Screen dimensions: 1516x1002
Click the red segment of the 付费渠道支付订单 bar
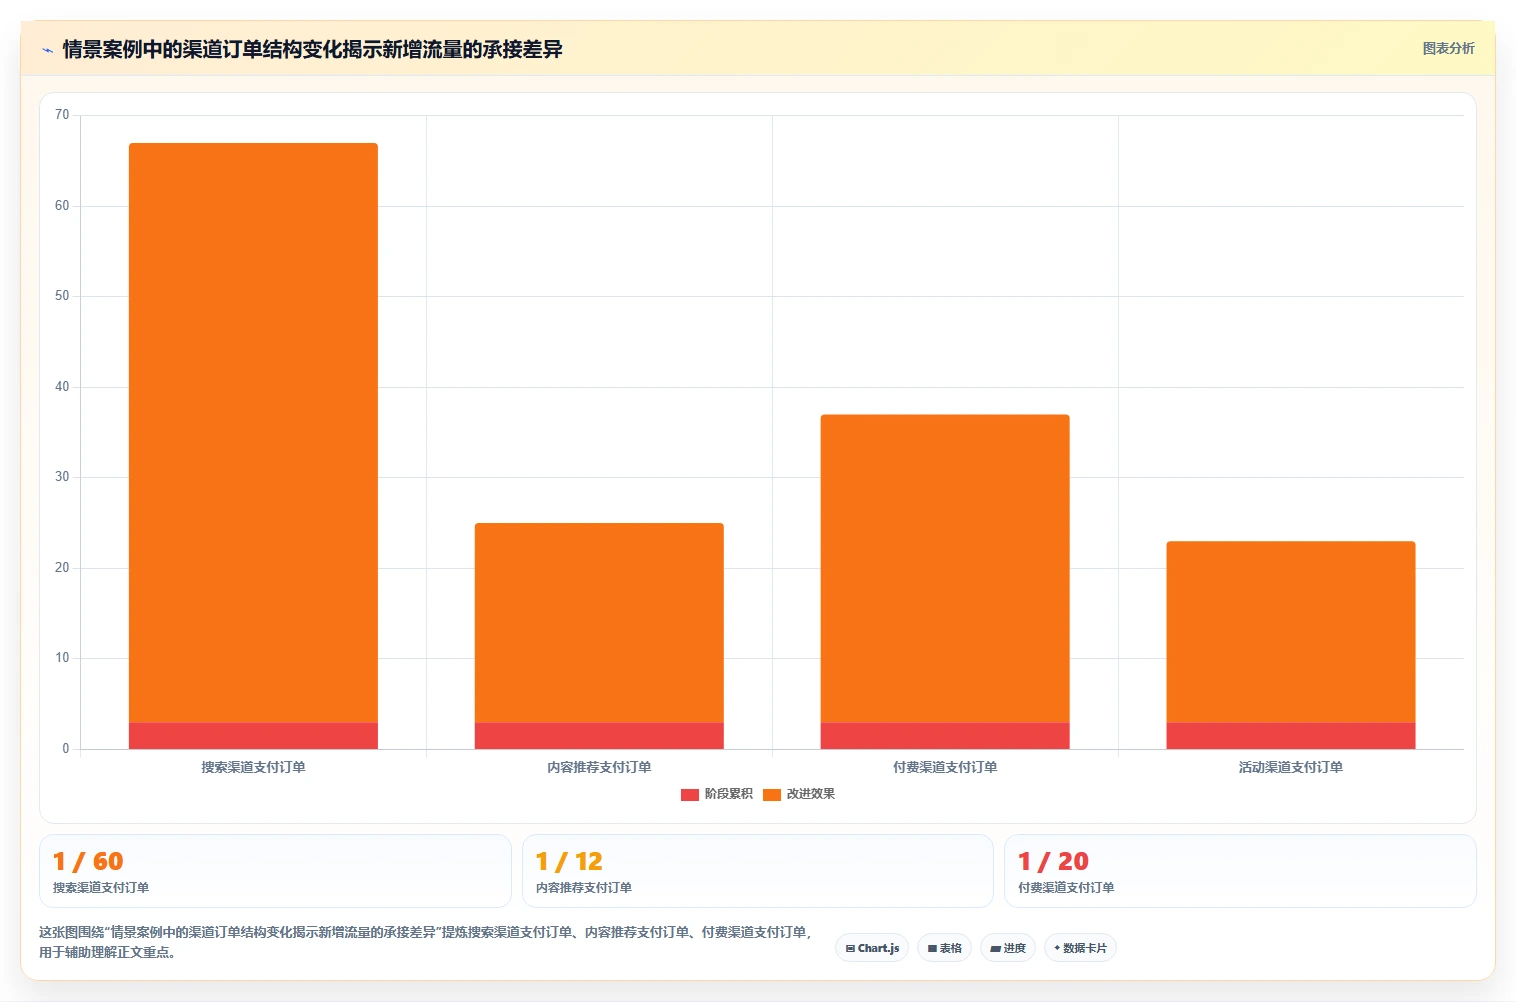[945, 736]
